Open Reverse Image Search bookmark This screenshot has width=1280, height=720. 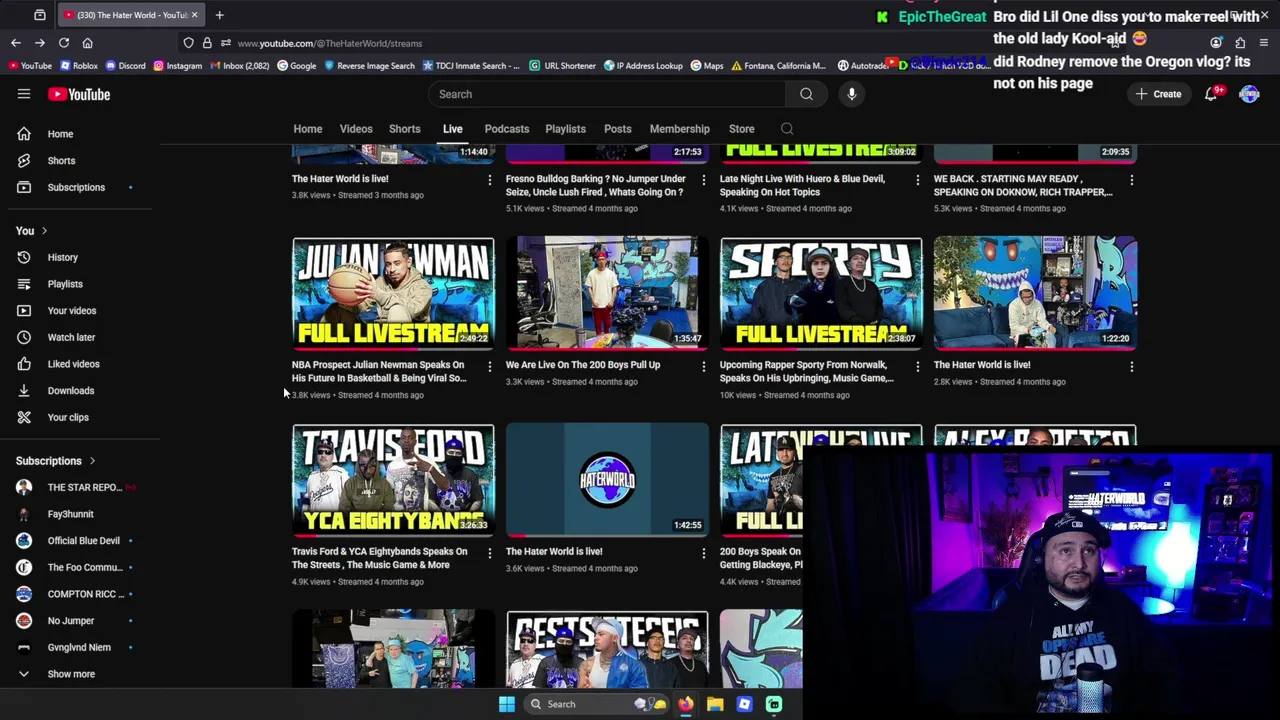(369, 66)
